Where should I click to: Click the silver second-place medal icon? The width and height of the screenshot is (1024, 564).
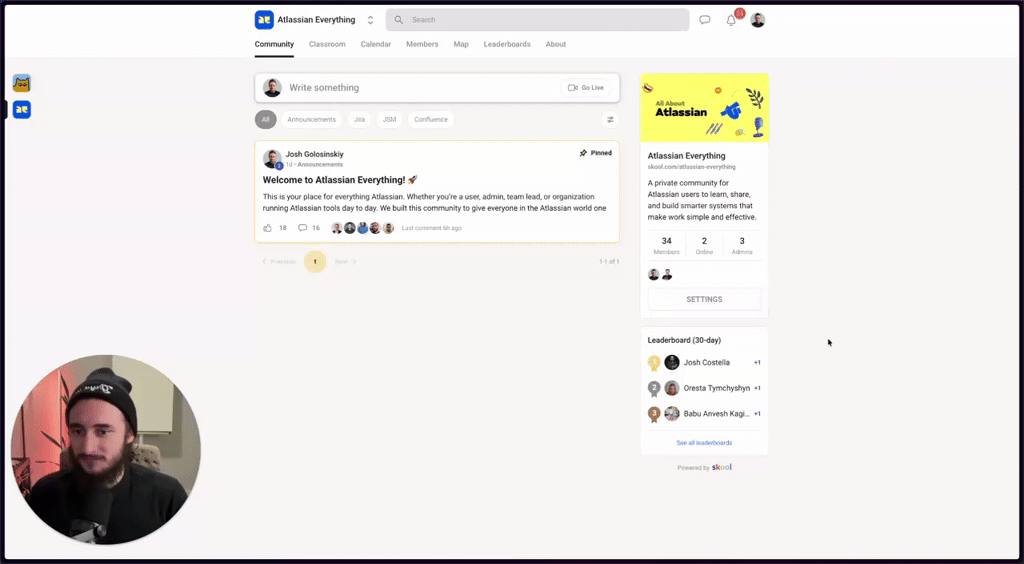click(x=654, y=389)
